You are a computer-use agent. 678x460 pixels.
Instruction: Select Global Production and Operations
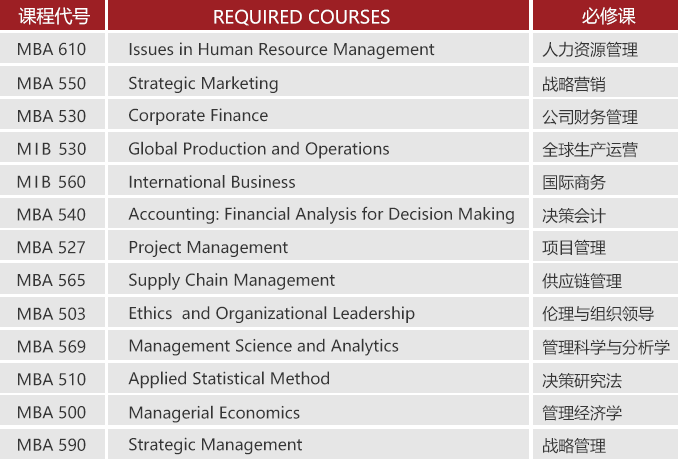pos(259,149)
